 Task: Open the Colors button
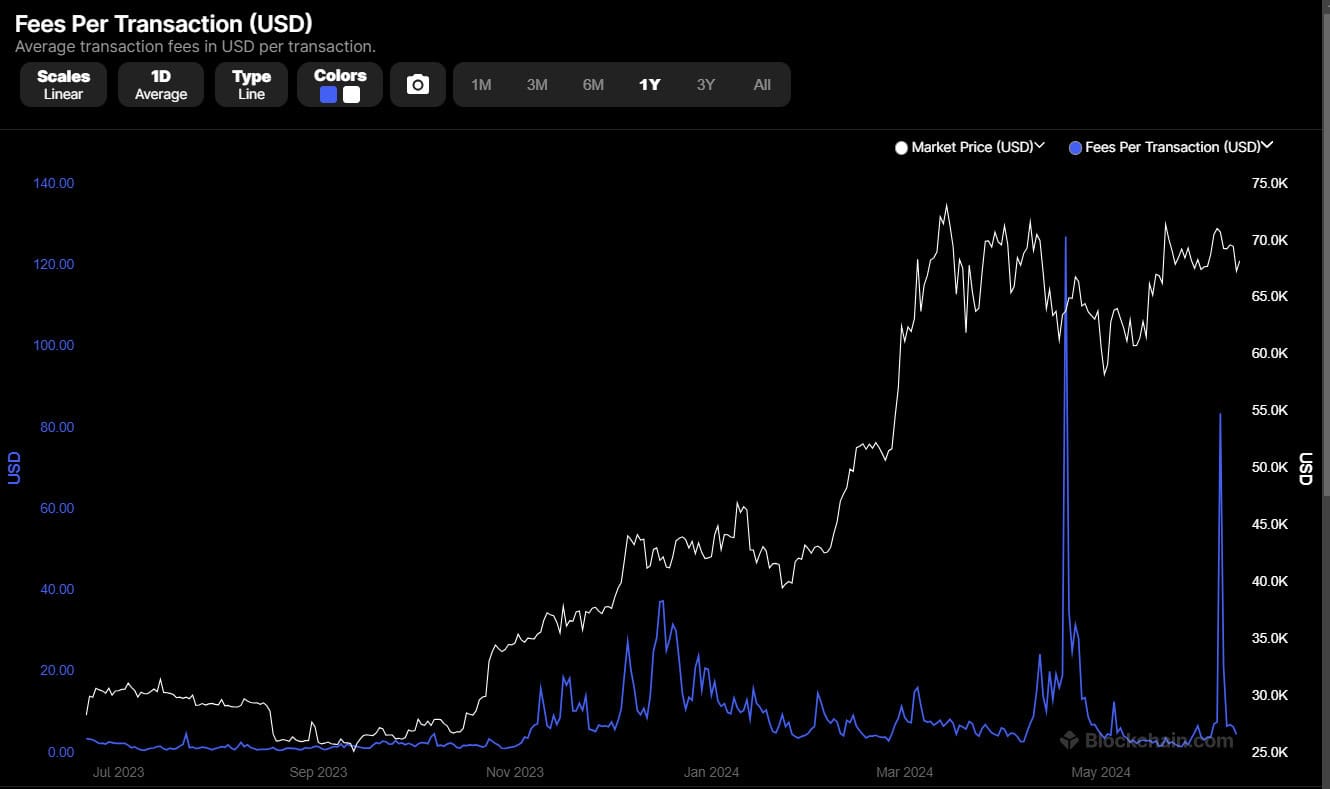[x=340, y=76]
